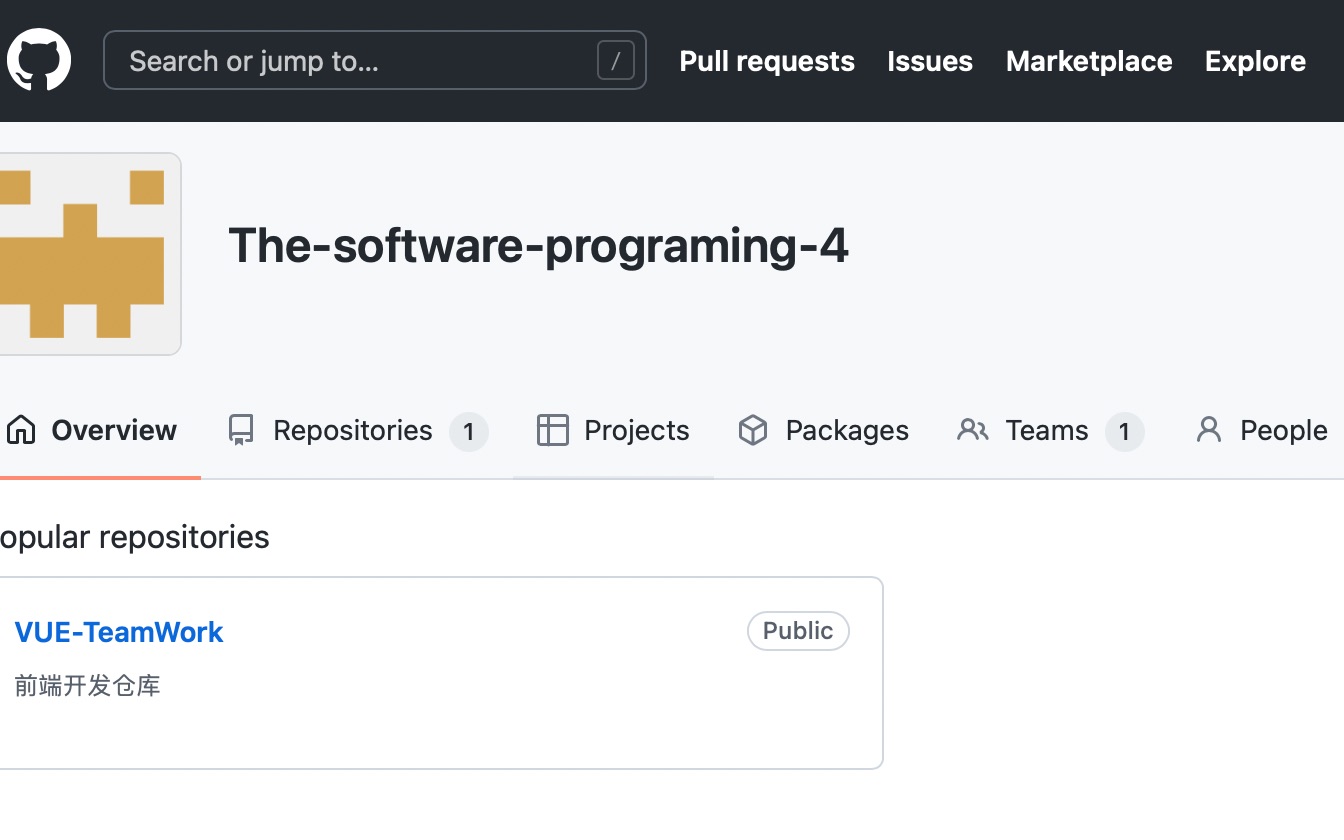
Task: Click the Repositories book icon
Action: pos(240,430)
